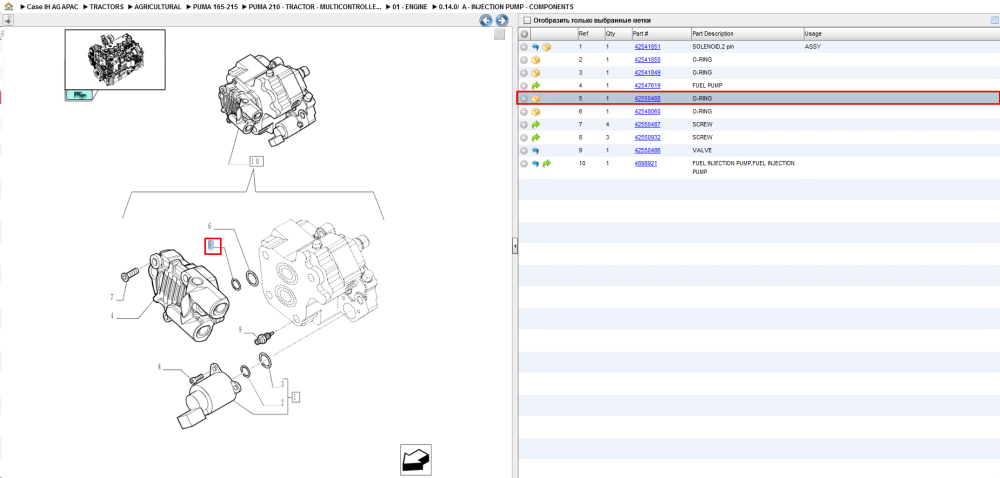
Task: Go back with the blue left arrow
Action: [x=485, y=20]
